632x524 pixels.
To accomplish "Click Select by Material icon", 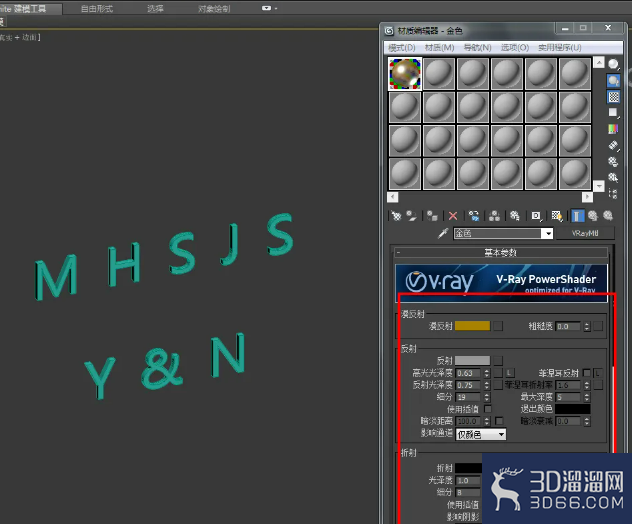I will coord(613,177).
